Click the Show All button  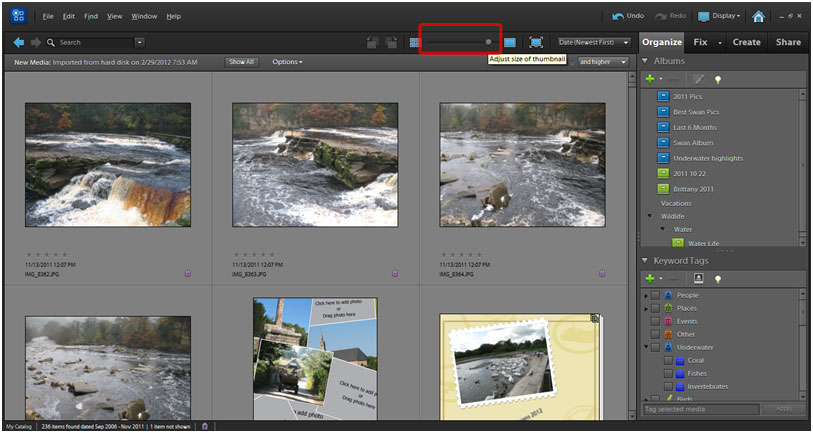(242, 62)
